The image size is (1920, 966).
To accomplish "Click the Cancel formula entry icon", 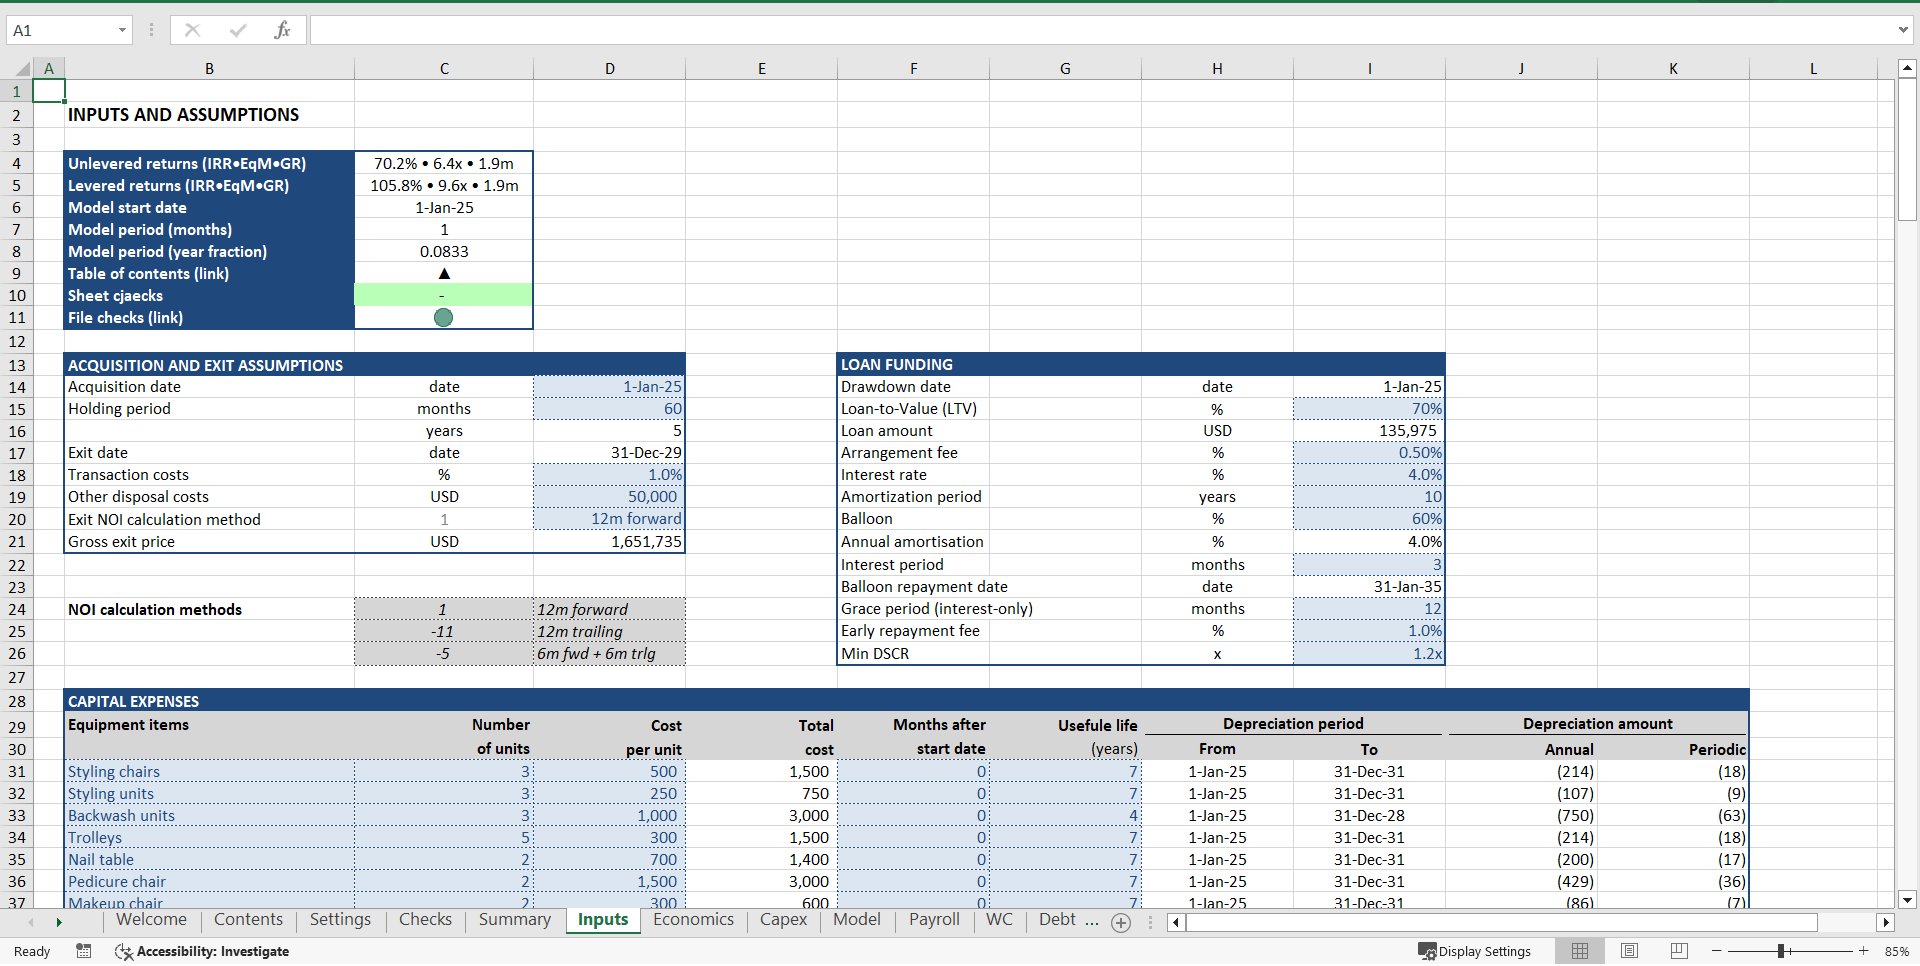I will coord(192,30).
